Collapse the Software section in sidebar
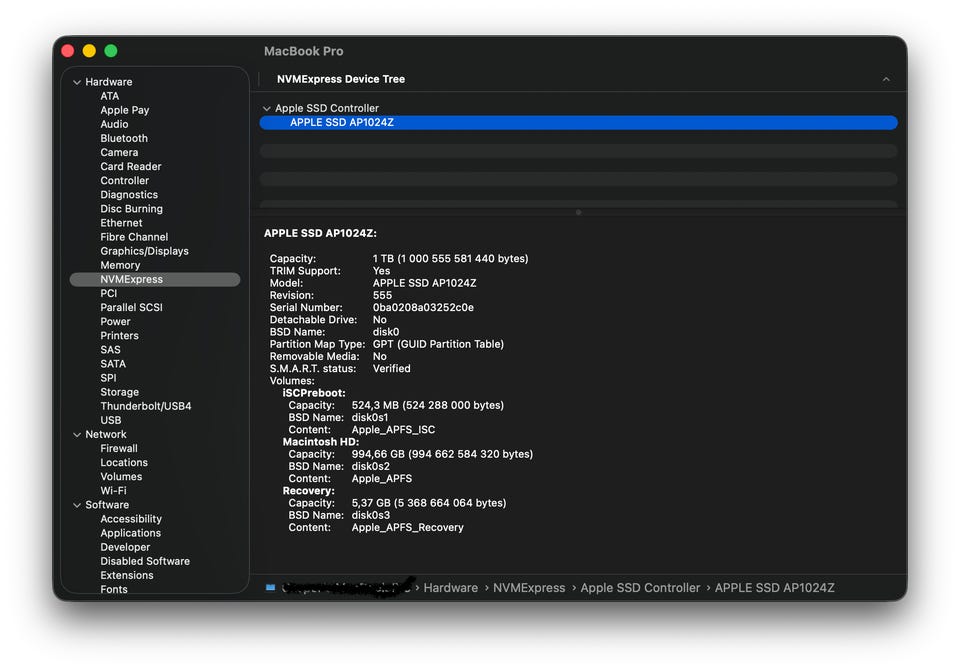960x671 pixels. pyautogui.click(x=77, y=505)
